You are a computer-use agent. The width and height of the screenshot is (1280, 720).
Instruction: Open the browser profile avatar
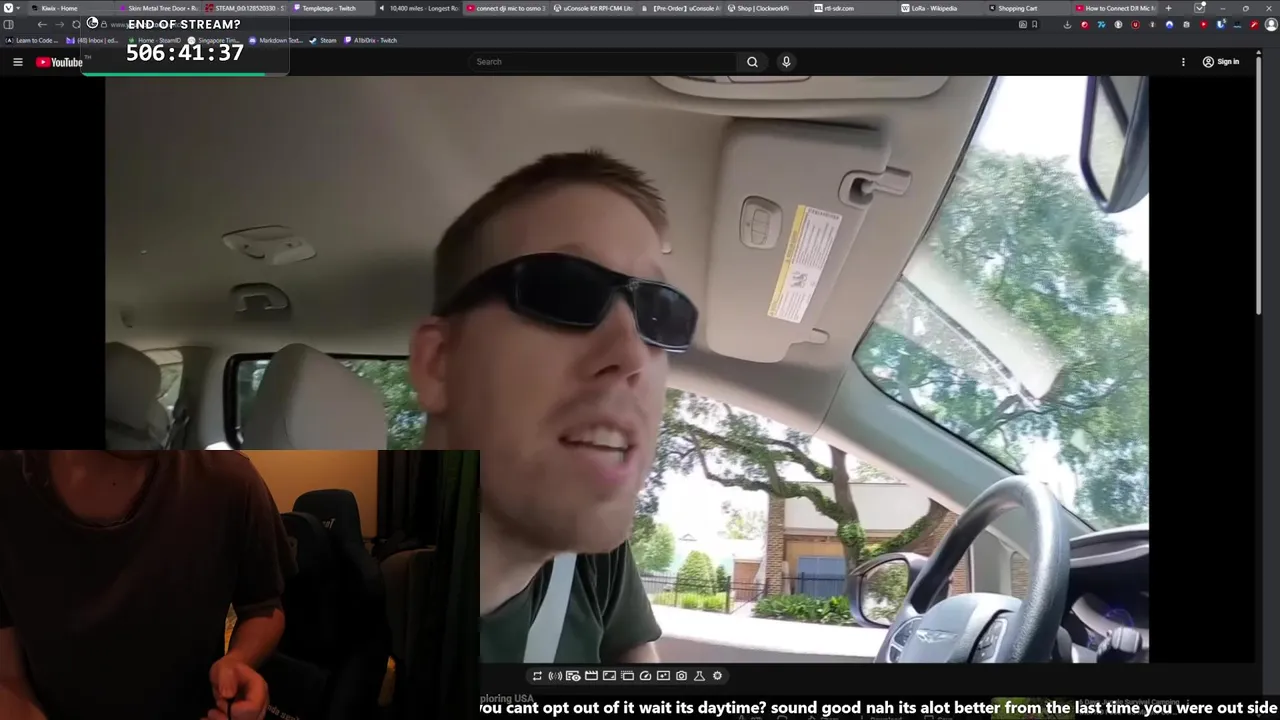tap(1271, 24)
